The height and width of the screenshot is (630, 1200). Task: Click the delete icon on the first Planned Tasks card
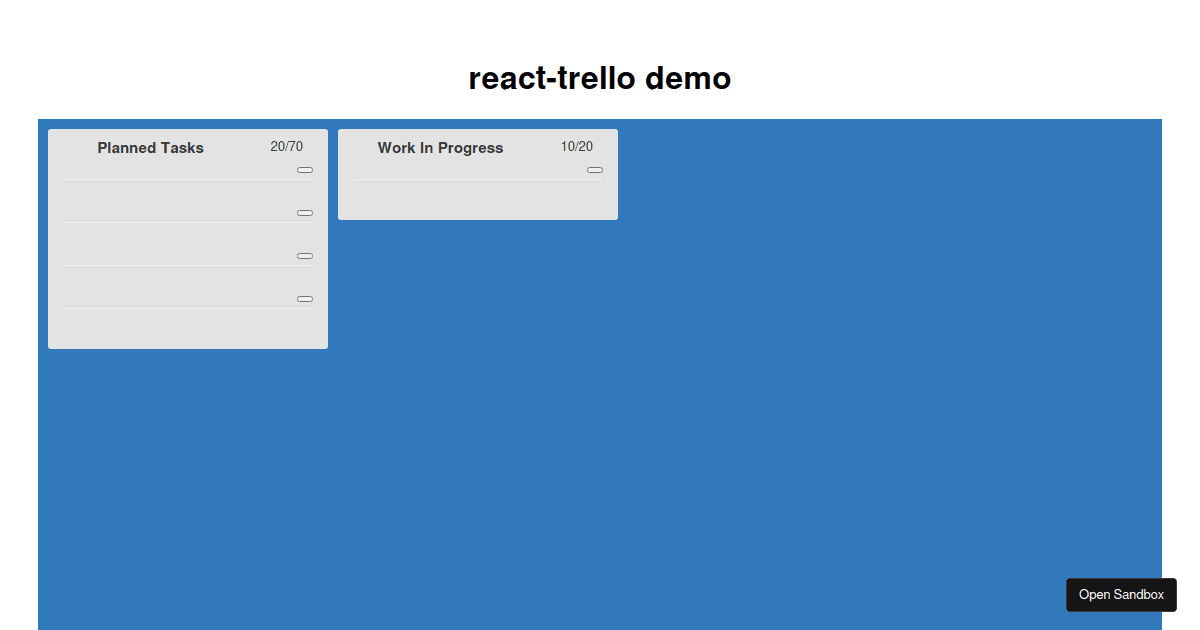tap(304, 169)
